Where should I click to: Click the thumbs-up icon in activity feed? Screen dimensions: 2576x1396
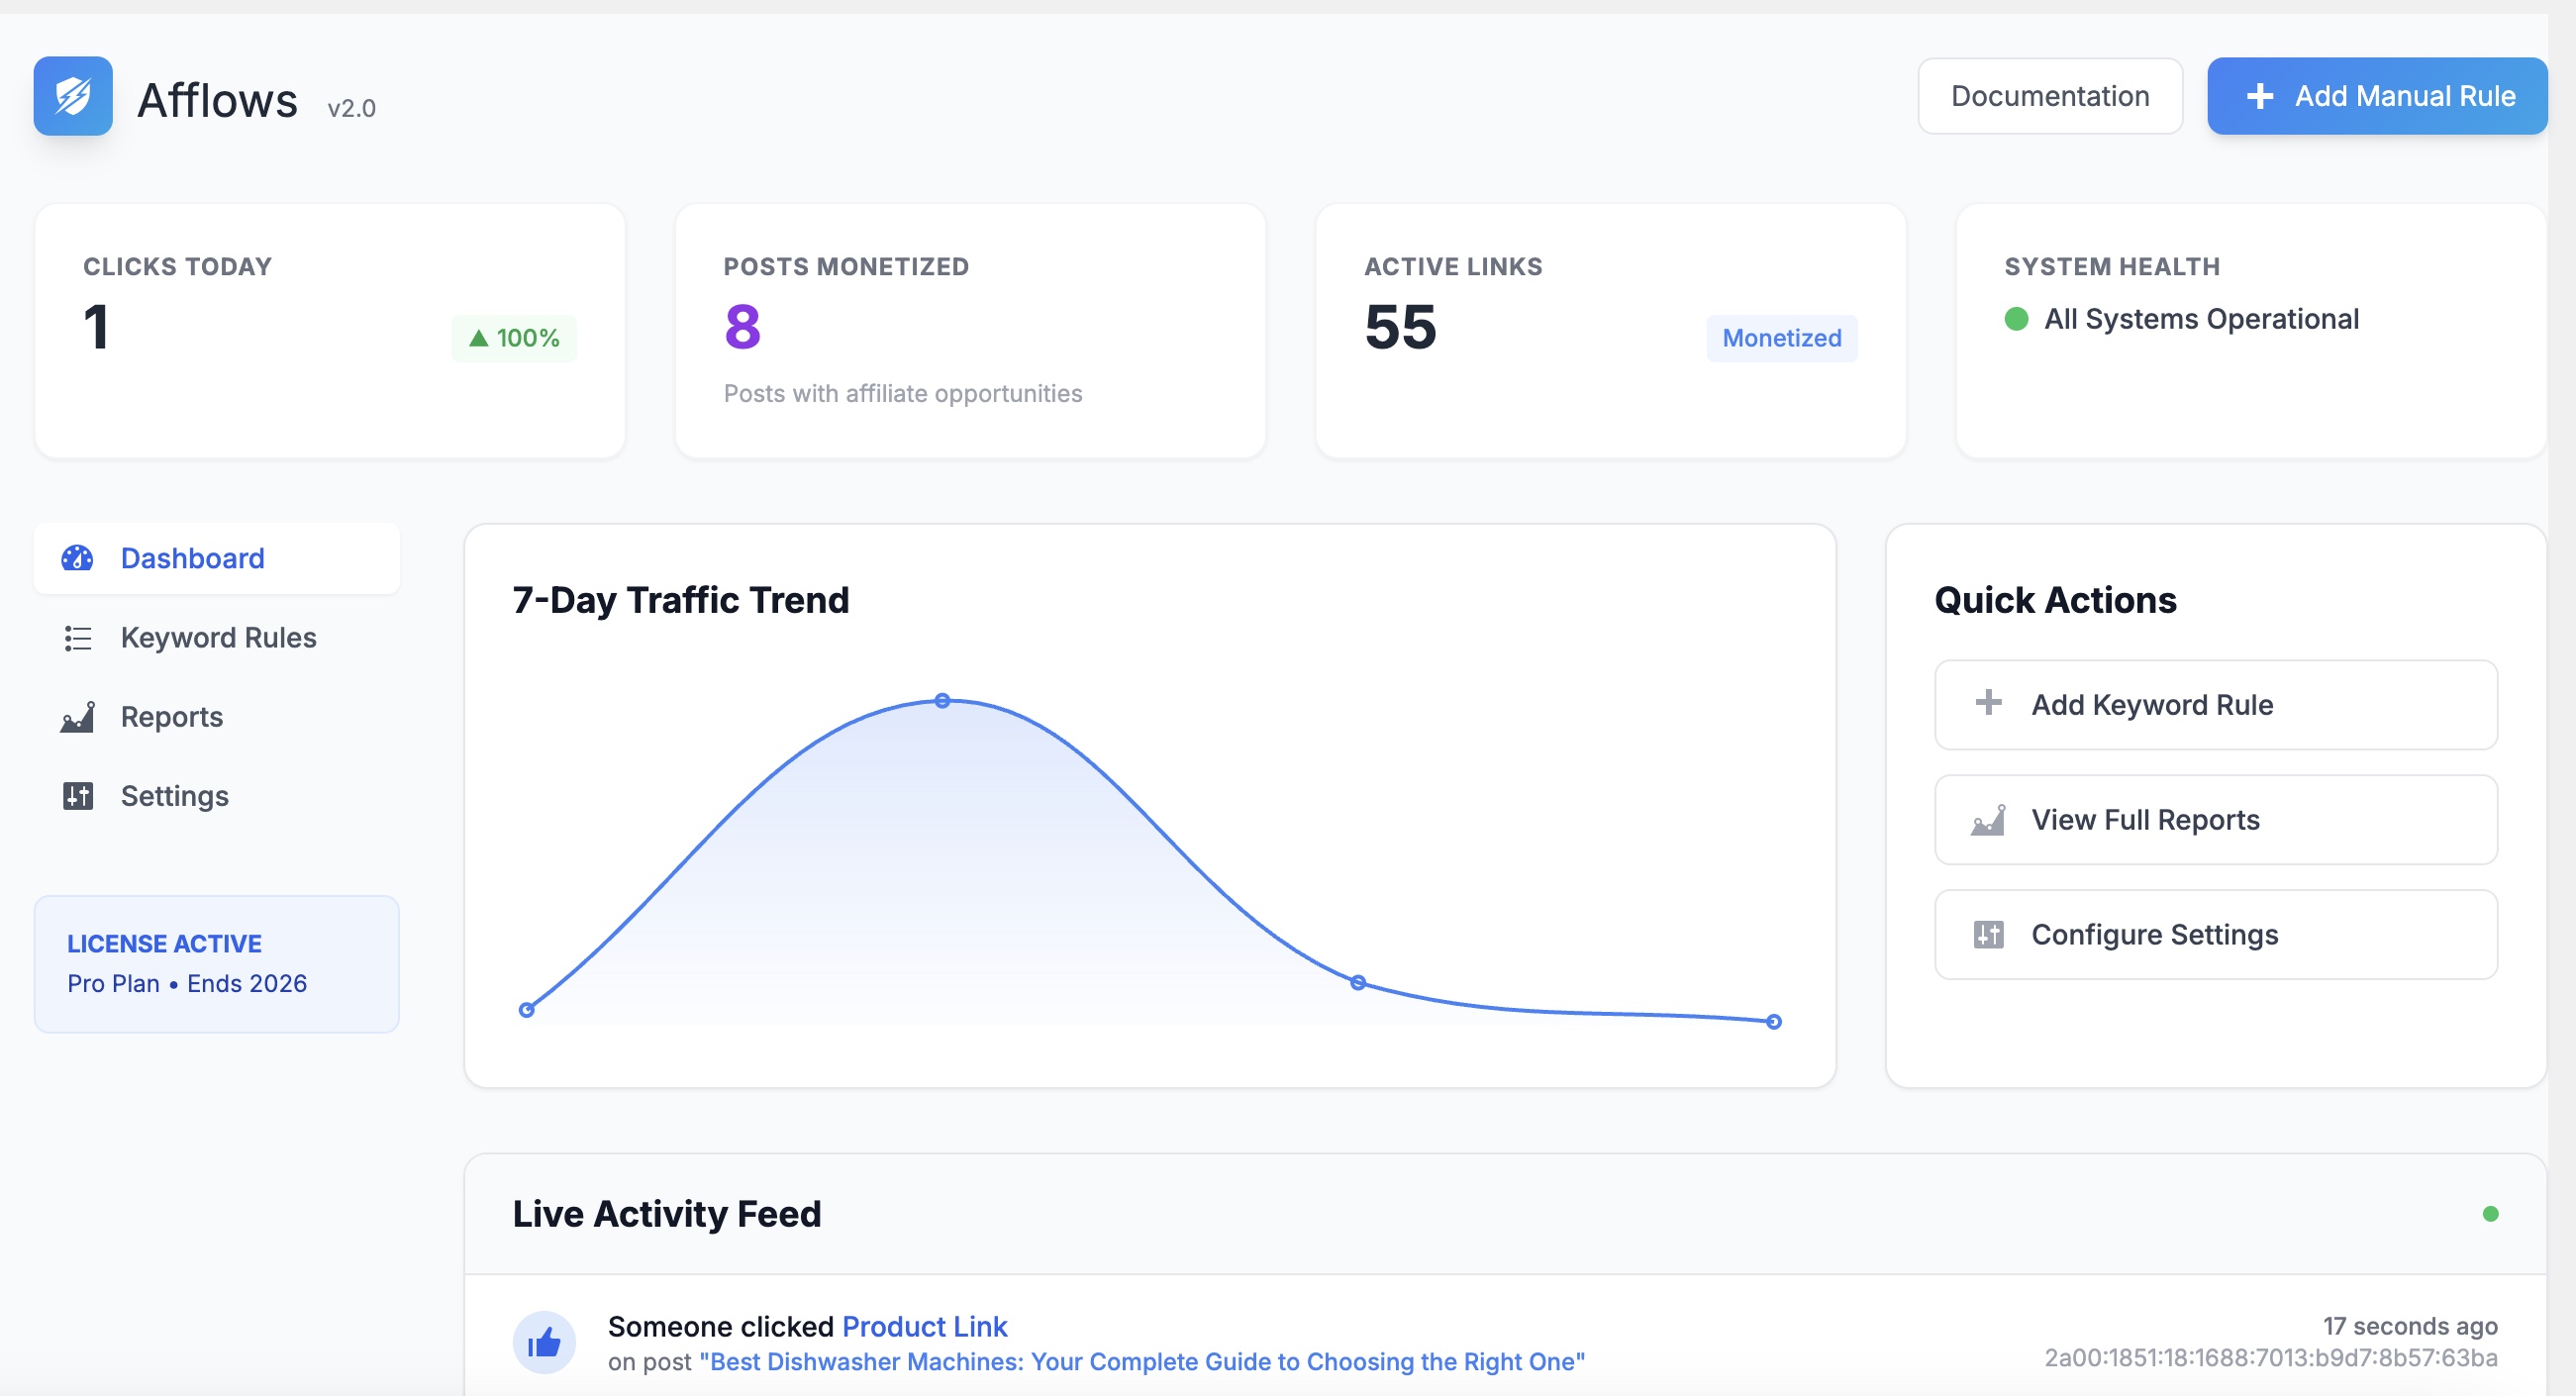(545, 1341)
